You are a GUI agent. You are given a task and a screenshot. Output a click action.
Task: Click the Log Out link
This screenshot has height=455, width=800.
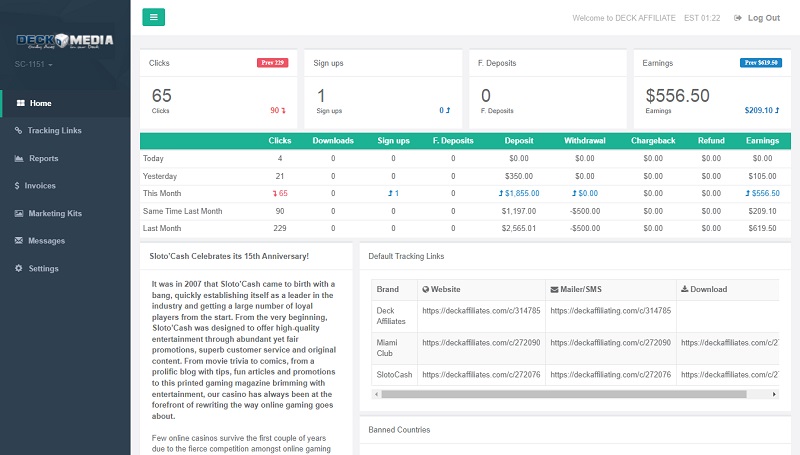click(757, 18)
